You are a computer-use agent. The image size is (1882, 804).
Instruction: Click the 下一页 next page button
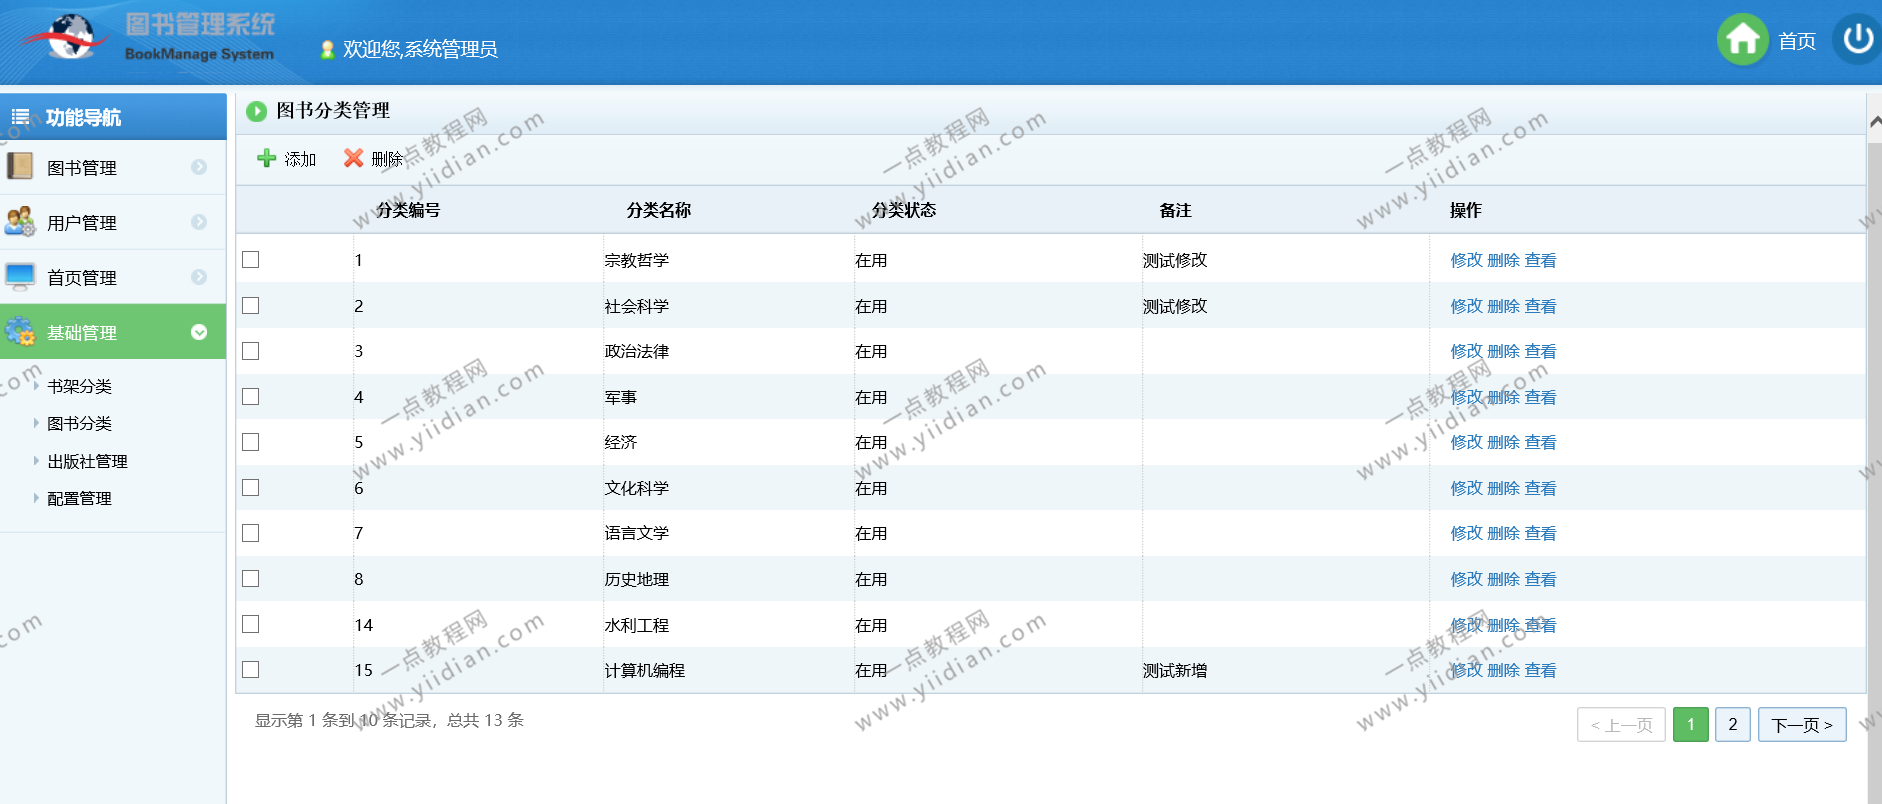pos(1802,725)
